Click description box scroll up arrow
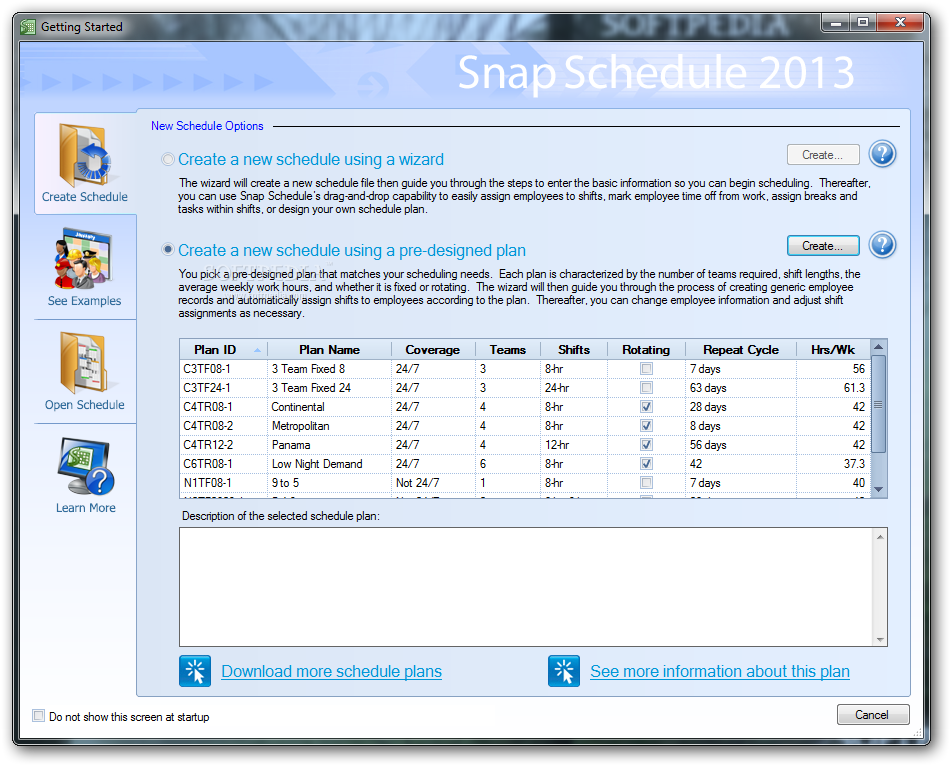 point(880,537)
